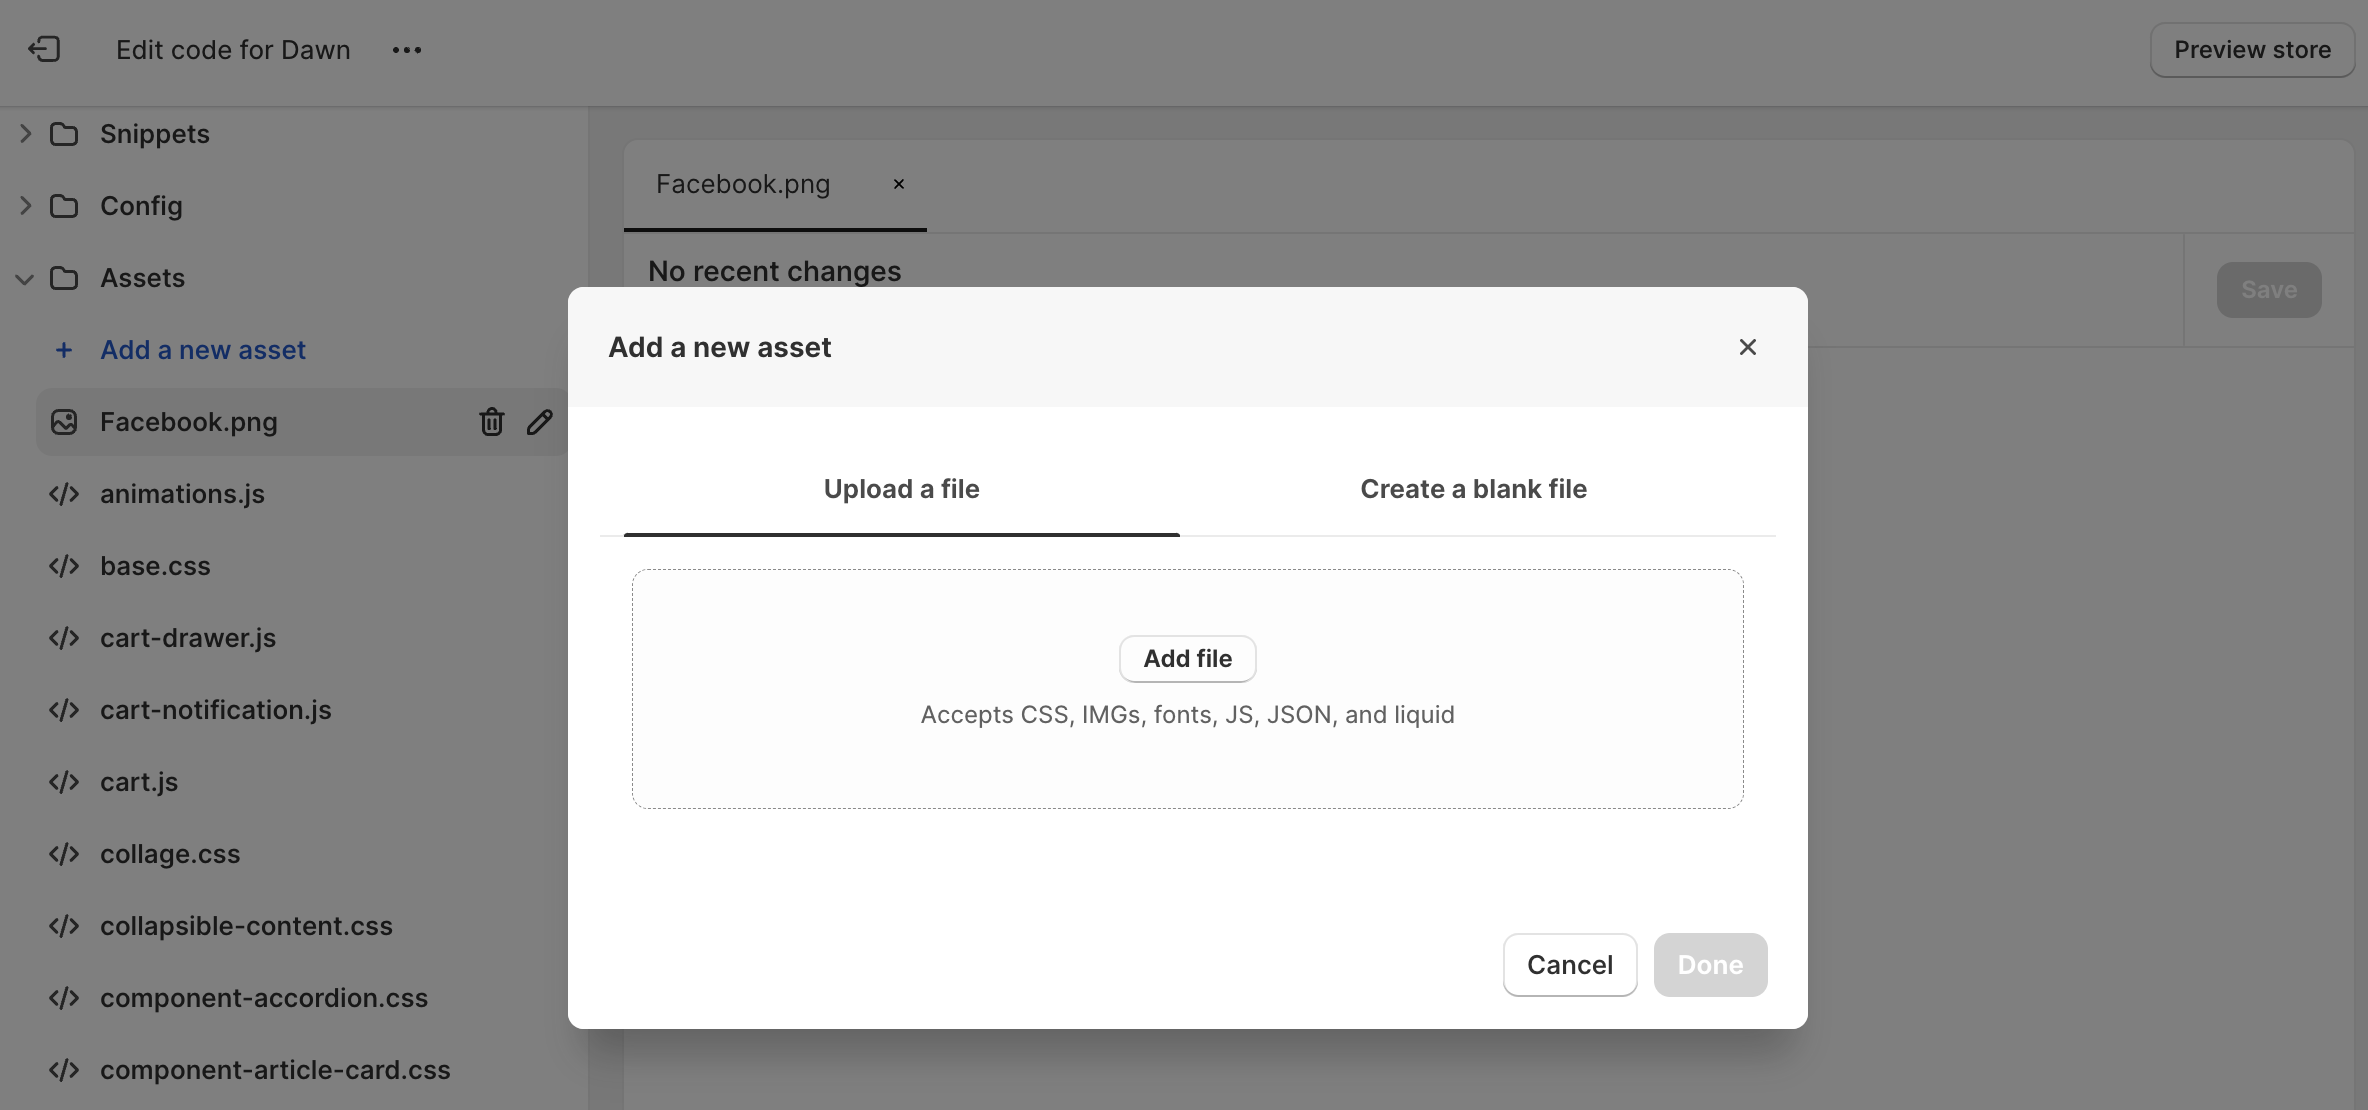Click the Edit code for Dawn title

point(233,50)
